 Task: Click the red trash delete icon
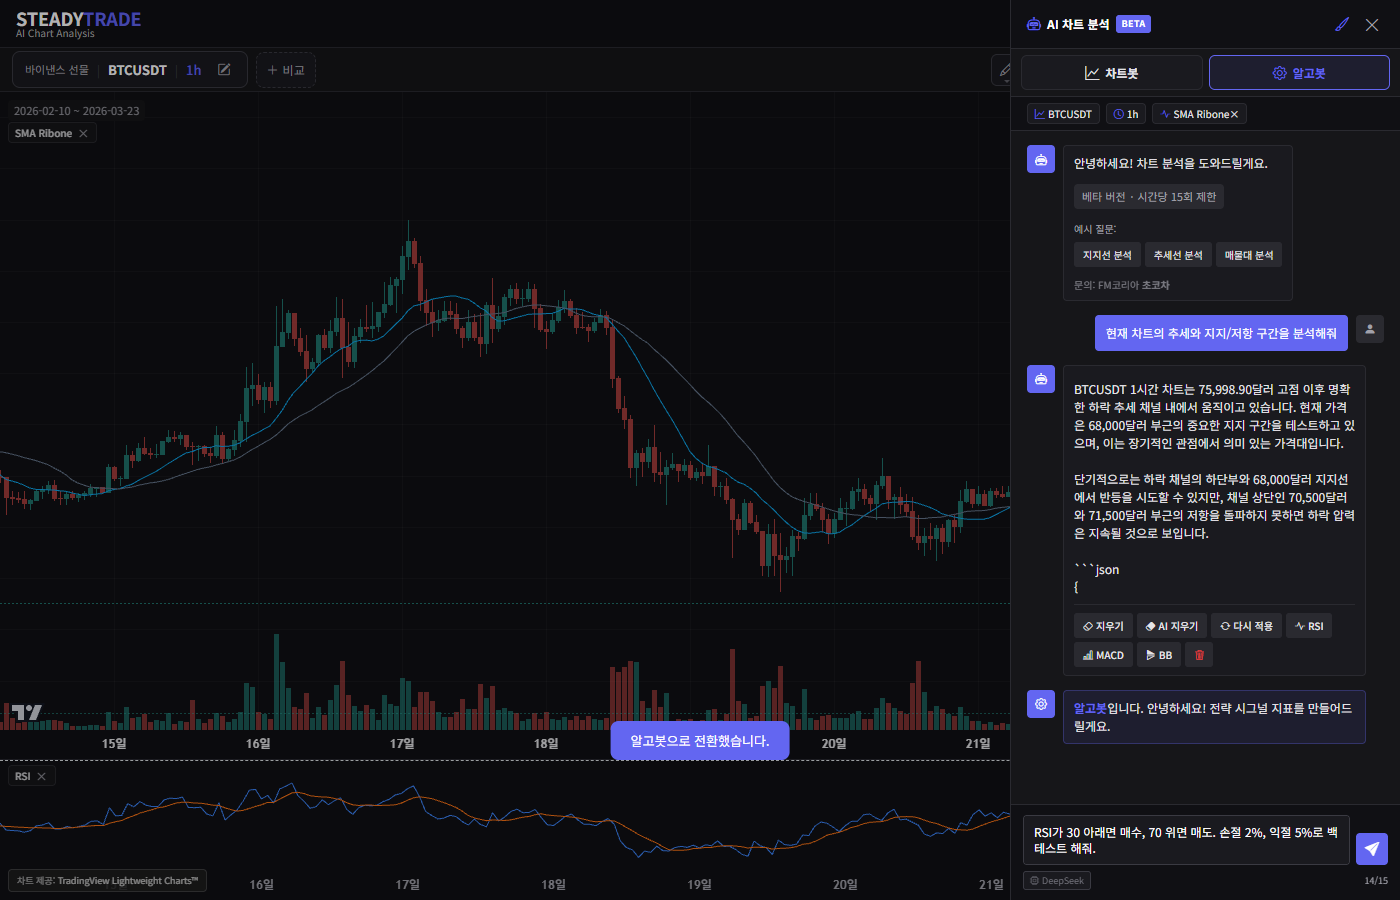coord(1199,655)
